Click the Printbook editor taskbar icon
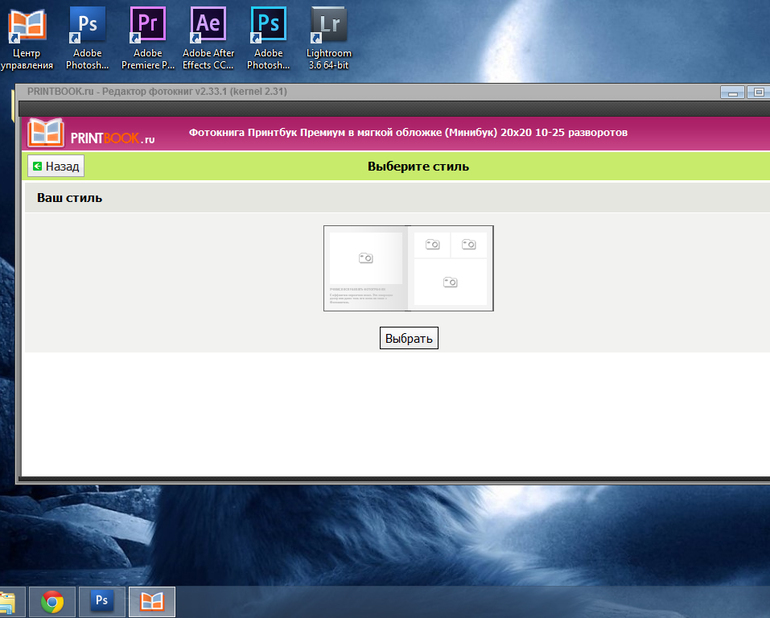 pyautogui.click(x=151, y=601)
